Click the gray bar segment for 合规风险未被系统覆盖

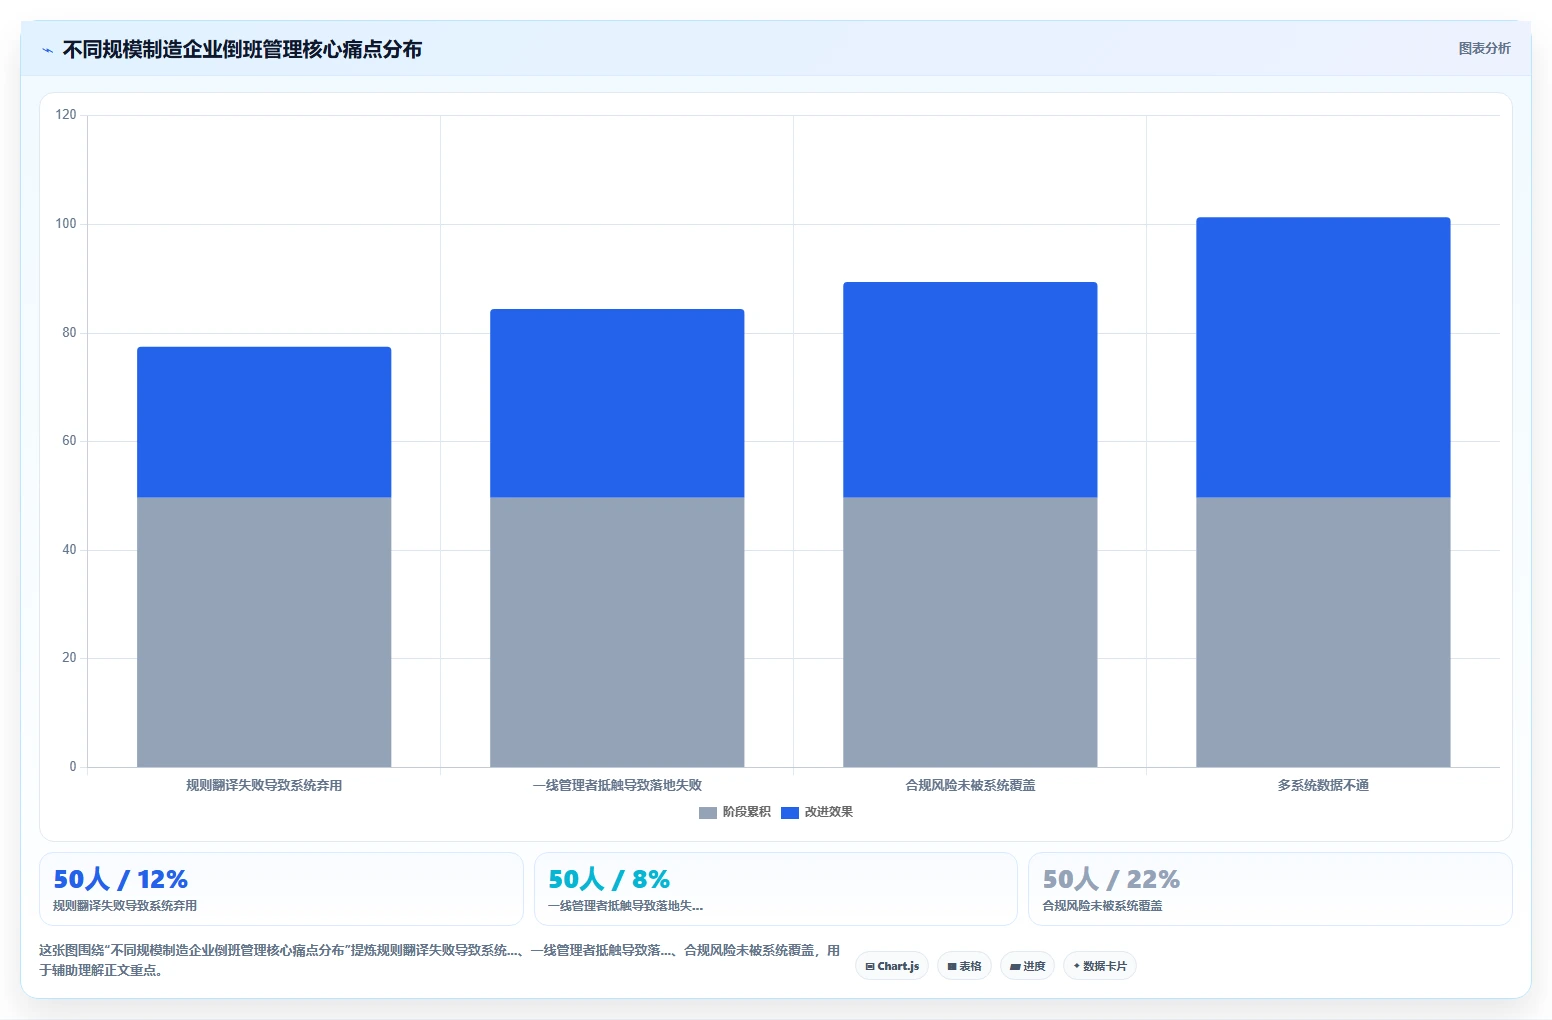coord(970,632)
